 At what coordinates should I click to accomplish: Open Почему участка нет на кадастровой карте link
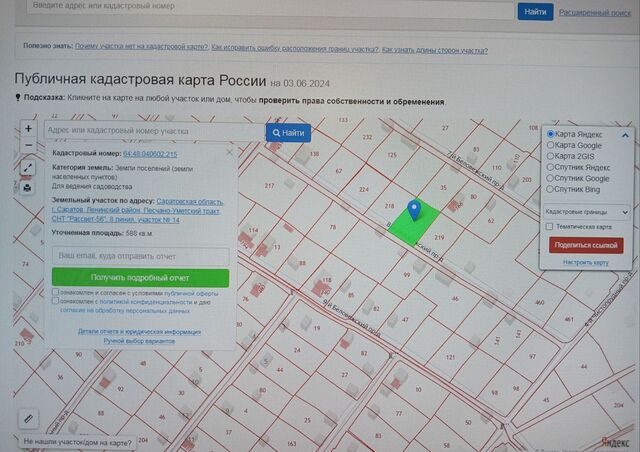141,47
